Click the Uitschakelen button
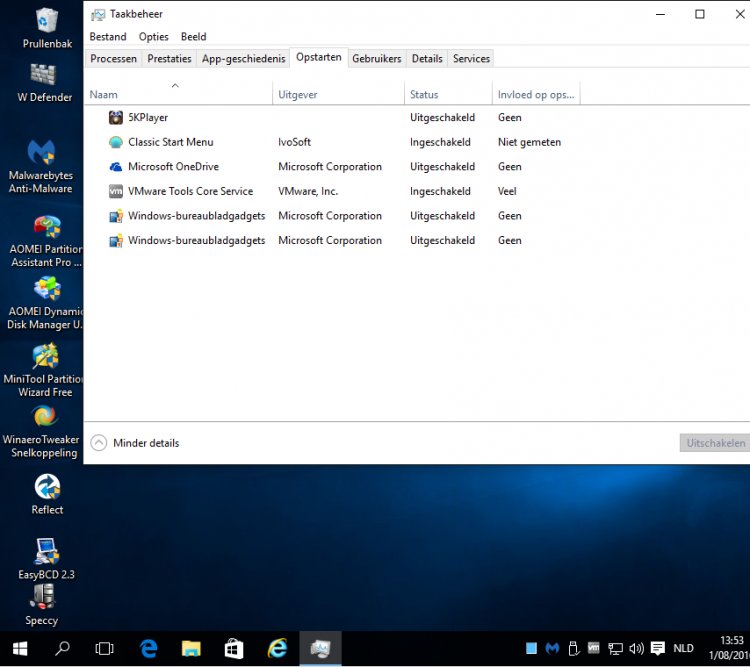Image resolution: width=750 pixels, height=667 pixels. (x=714, y=443)
